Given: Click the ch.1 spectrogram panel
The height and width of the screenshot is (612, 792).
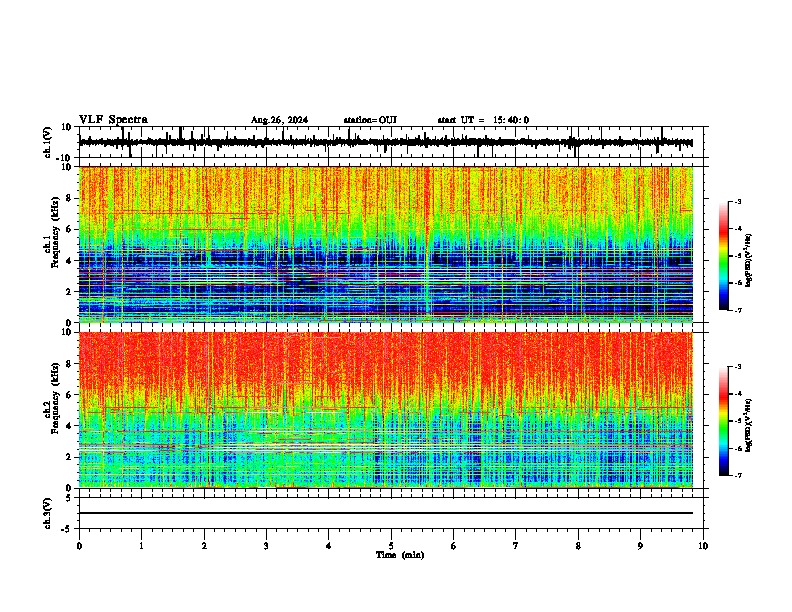Looking at the screenshot, I should pos(386,244).
